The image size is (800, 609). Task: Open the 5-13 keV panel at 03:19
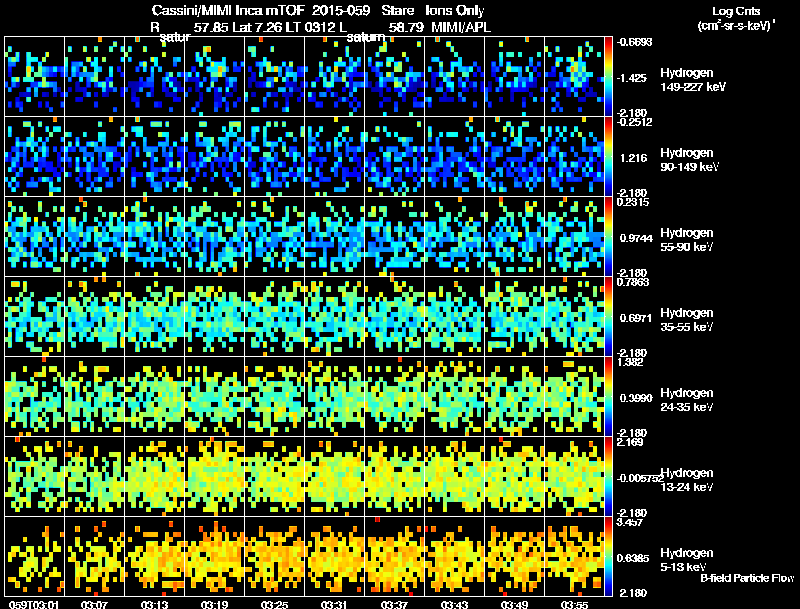click(x=215, y=557)
